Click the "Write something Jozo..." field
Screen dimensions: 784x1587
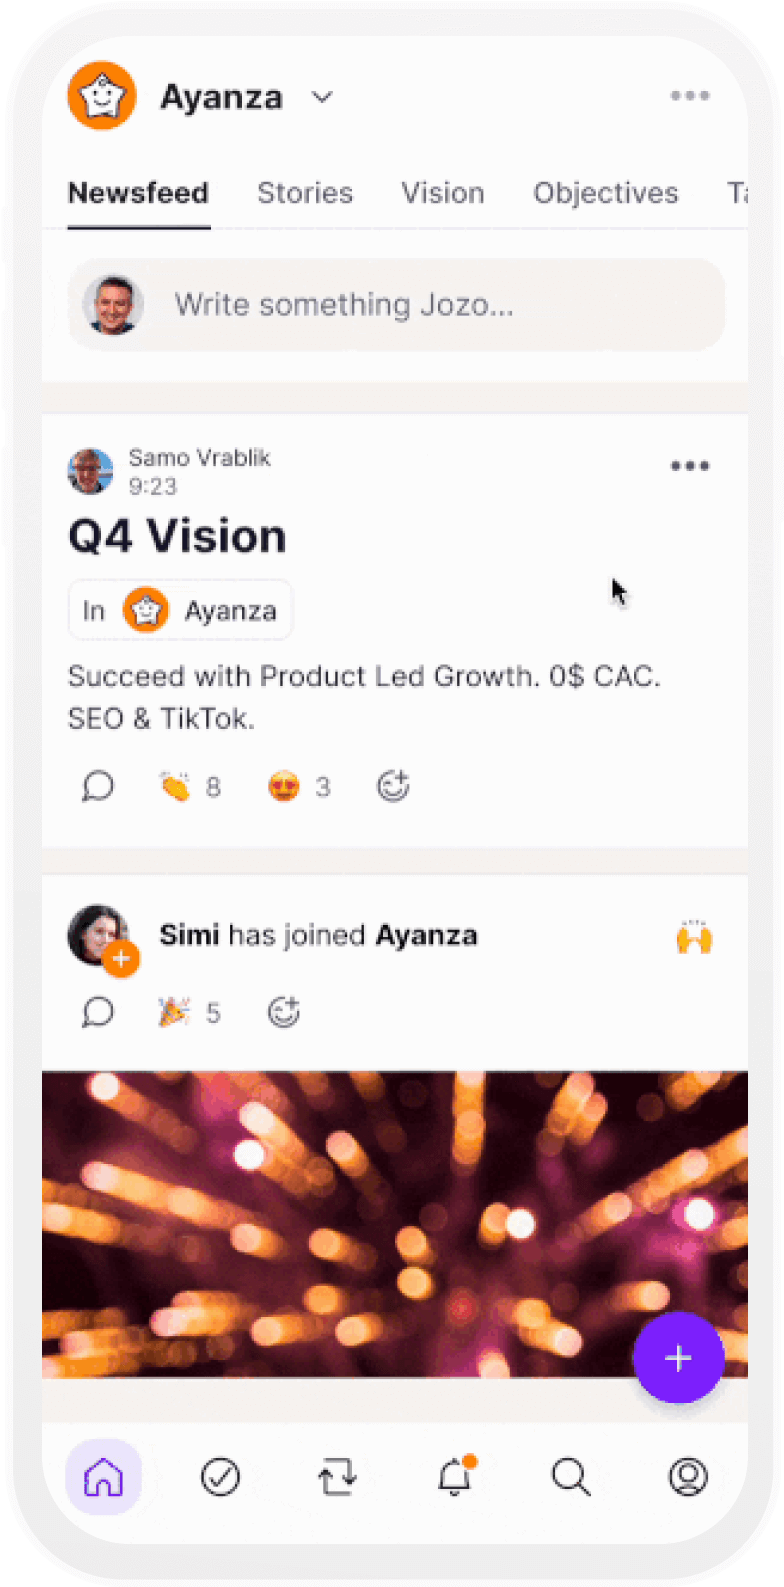(396, 305)
